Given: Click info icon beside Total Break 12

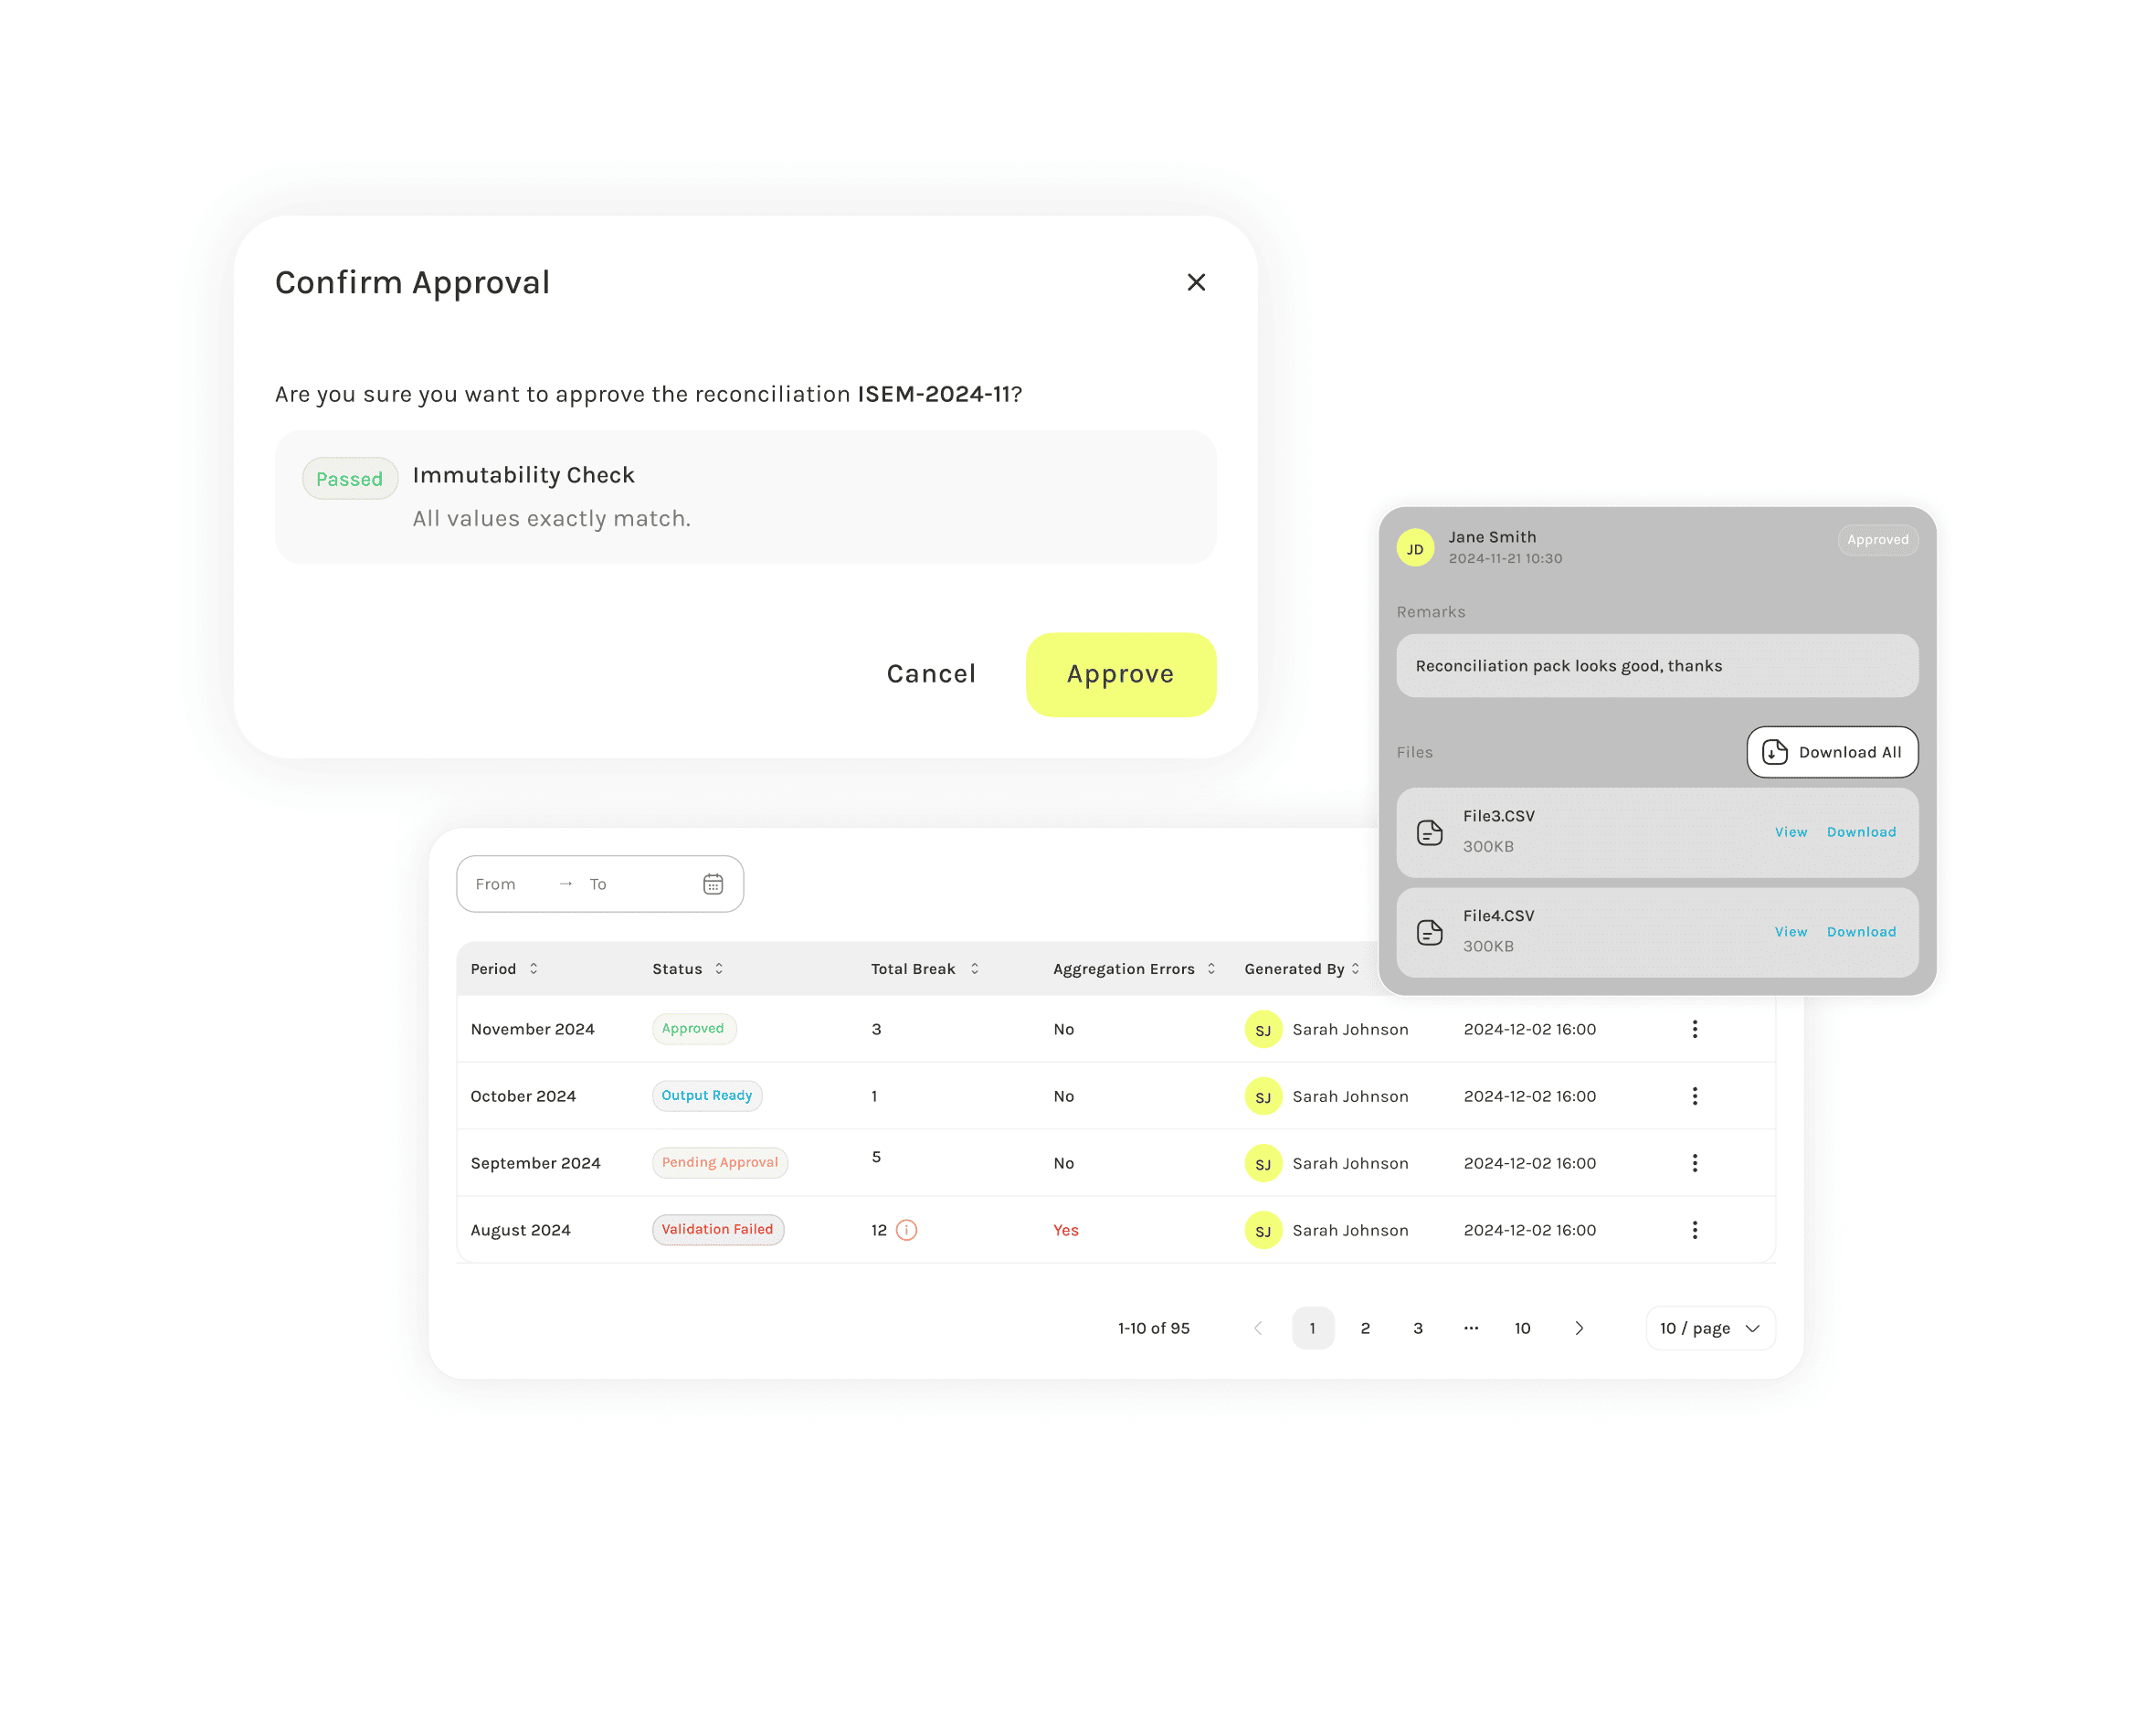Looking at the screenshot, I should point(906,1230).
